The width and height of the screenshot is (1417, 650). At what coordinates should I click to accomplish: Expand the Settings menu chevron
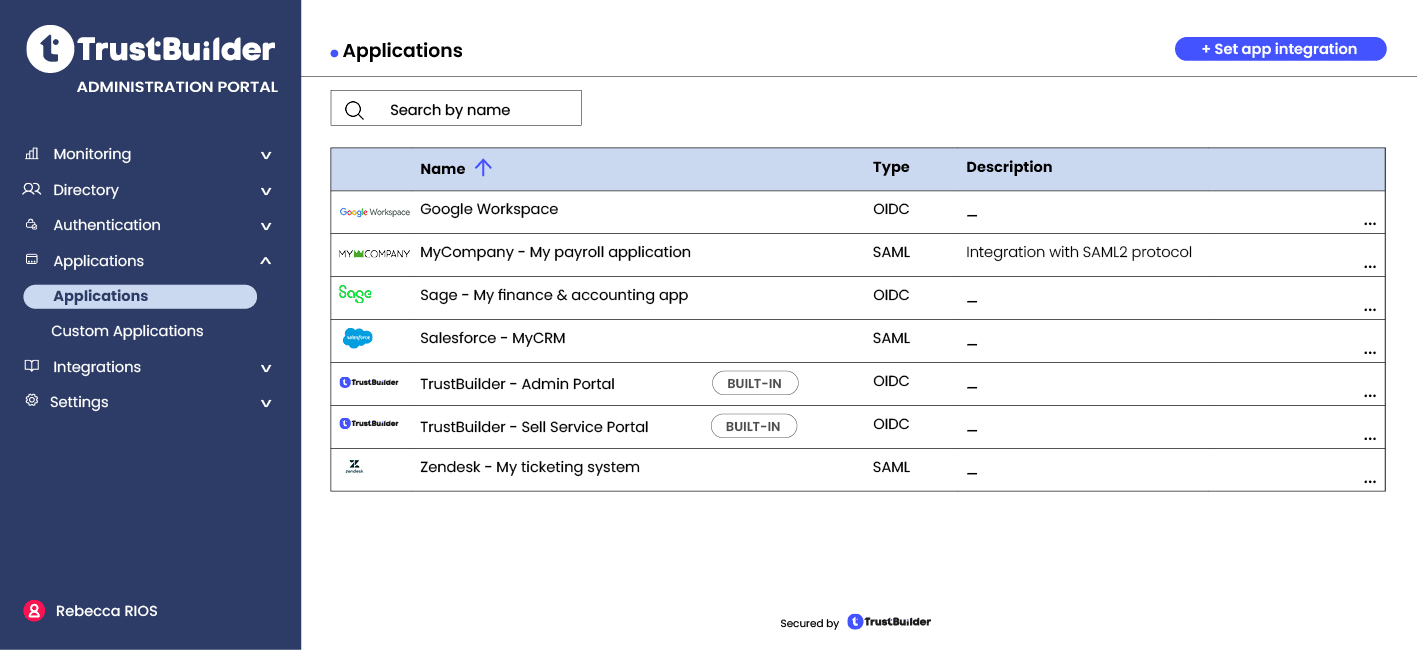click(x=266, y=403)
